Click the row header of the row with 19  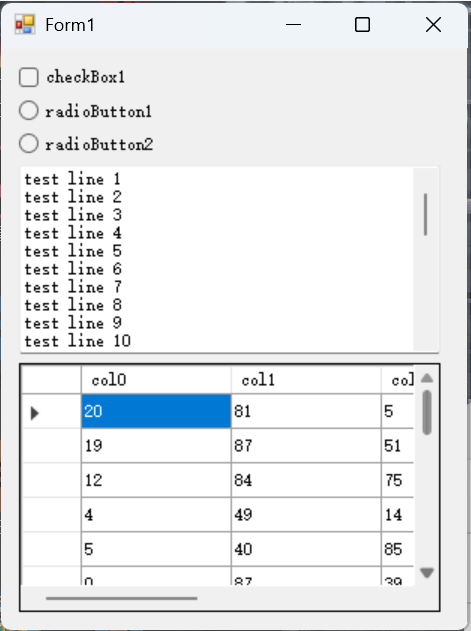[52, 446]
